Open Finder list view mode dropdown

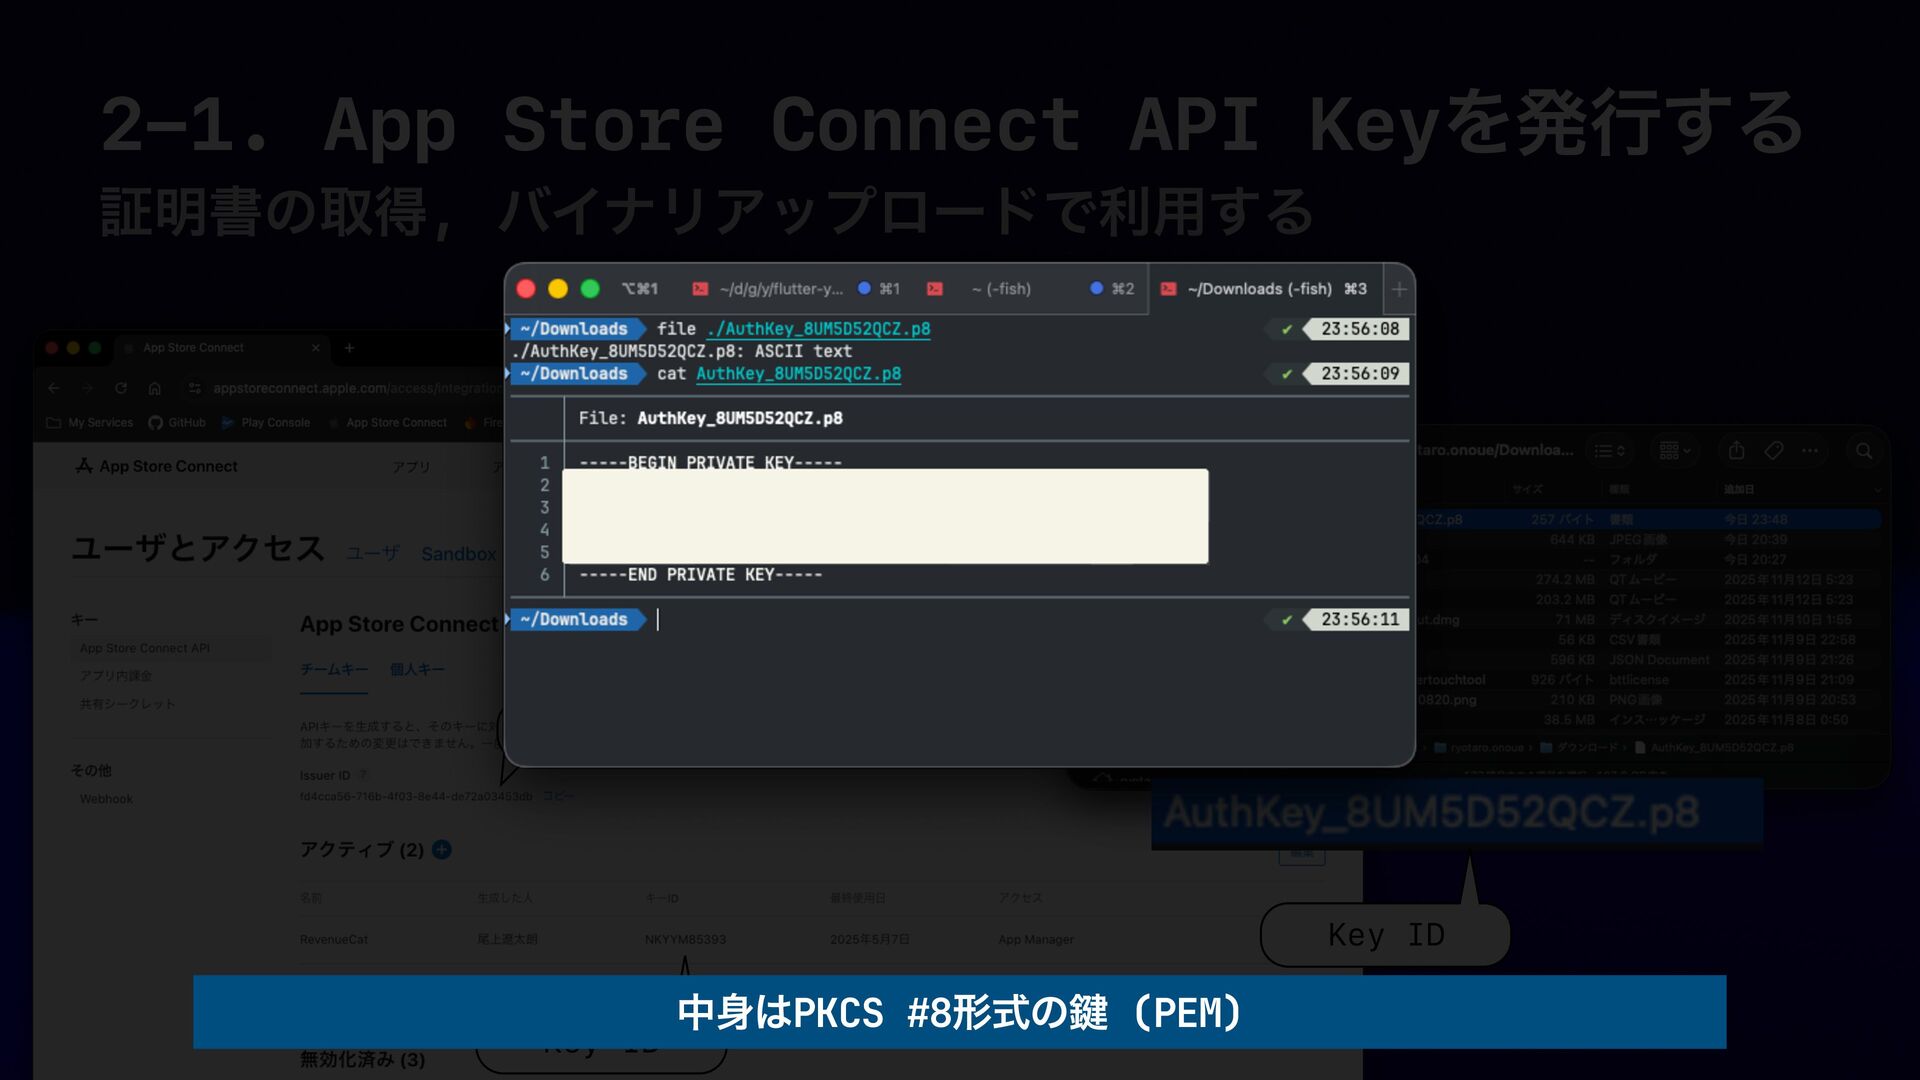1609,451
